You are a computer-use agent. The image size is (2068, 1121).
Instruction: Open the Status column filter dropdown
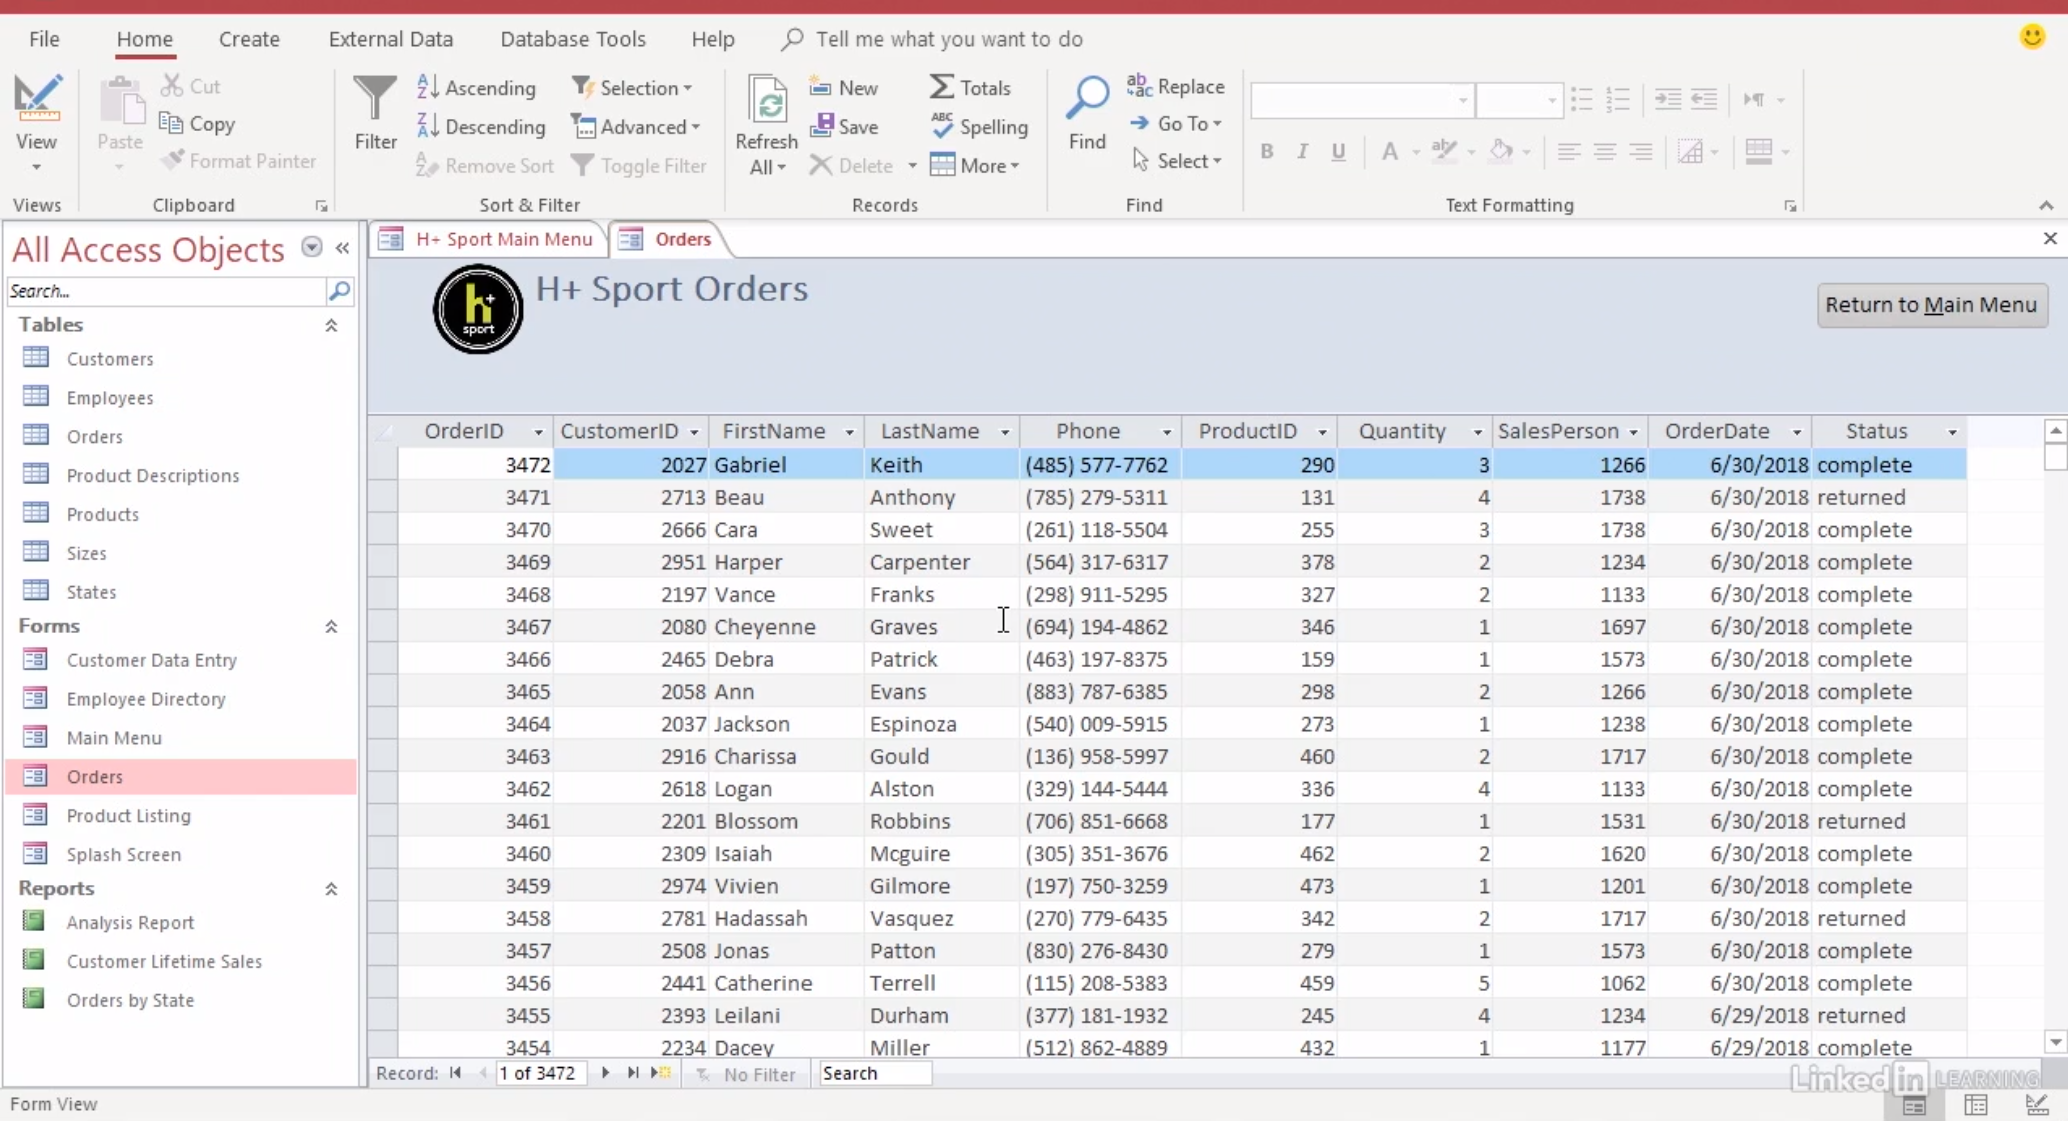[1952, 432]
